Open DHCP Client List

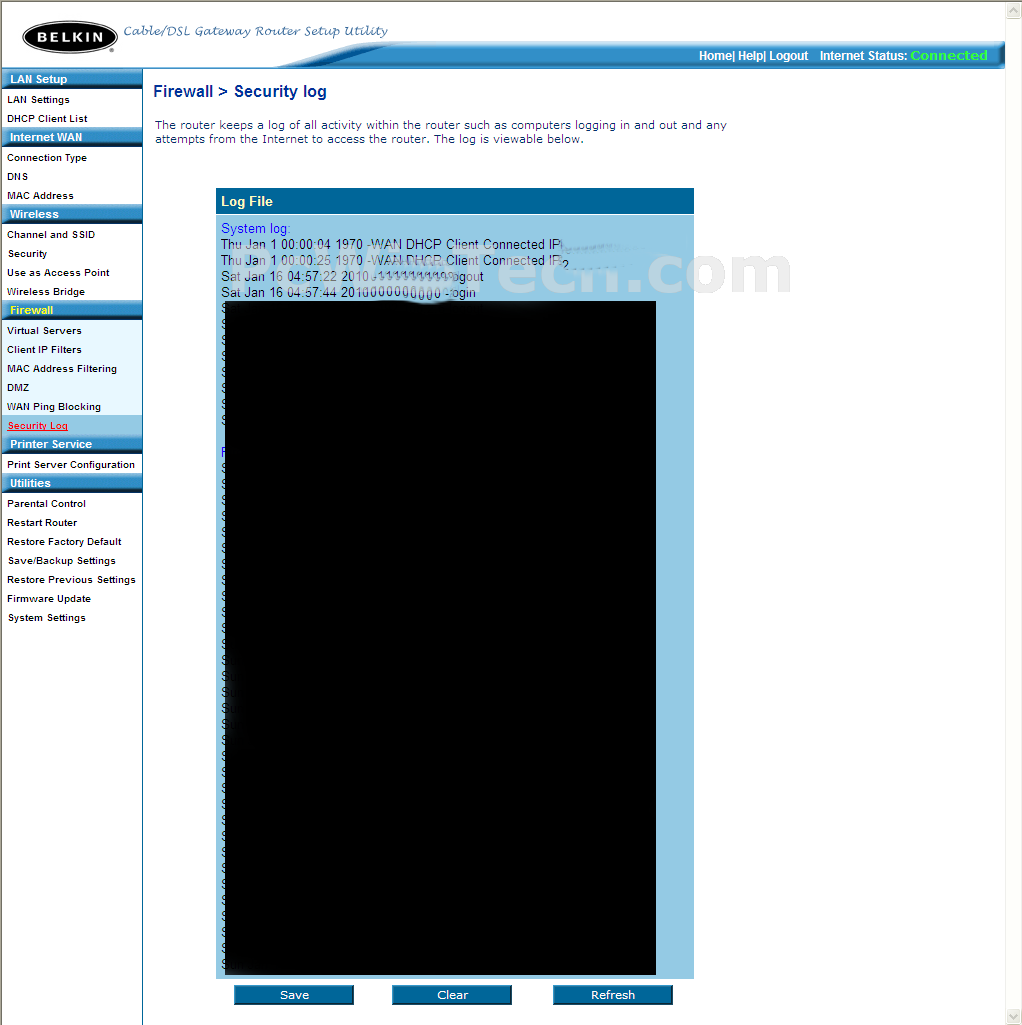pos(47,118)
